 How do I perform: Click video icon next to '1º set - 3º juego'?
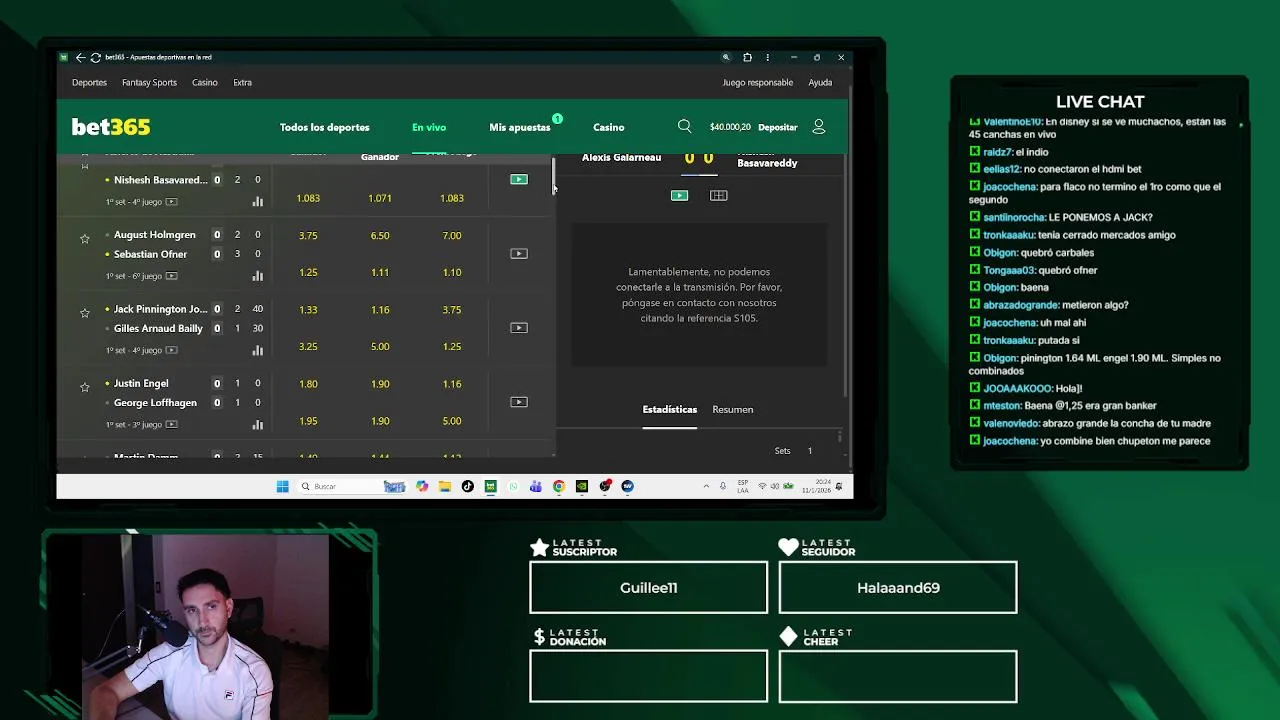[x=171, y=424]
